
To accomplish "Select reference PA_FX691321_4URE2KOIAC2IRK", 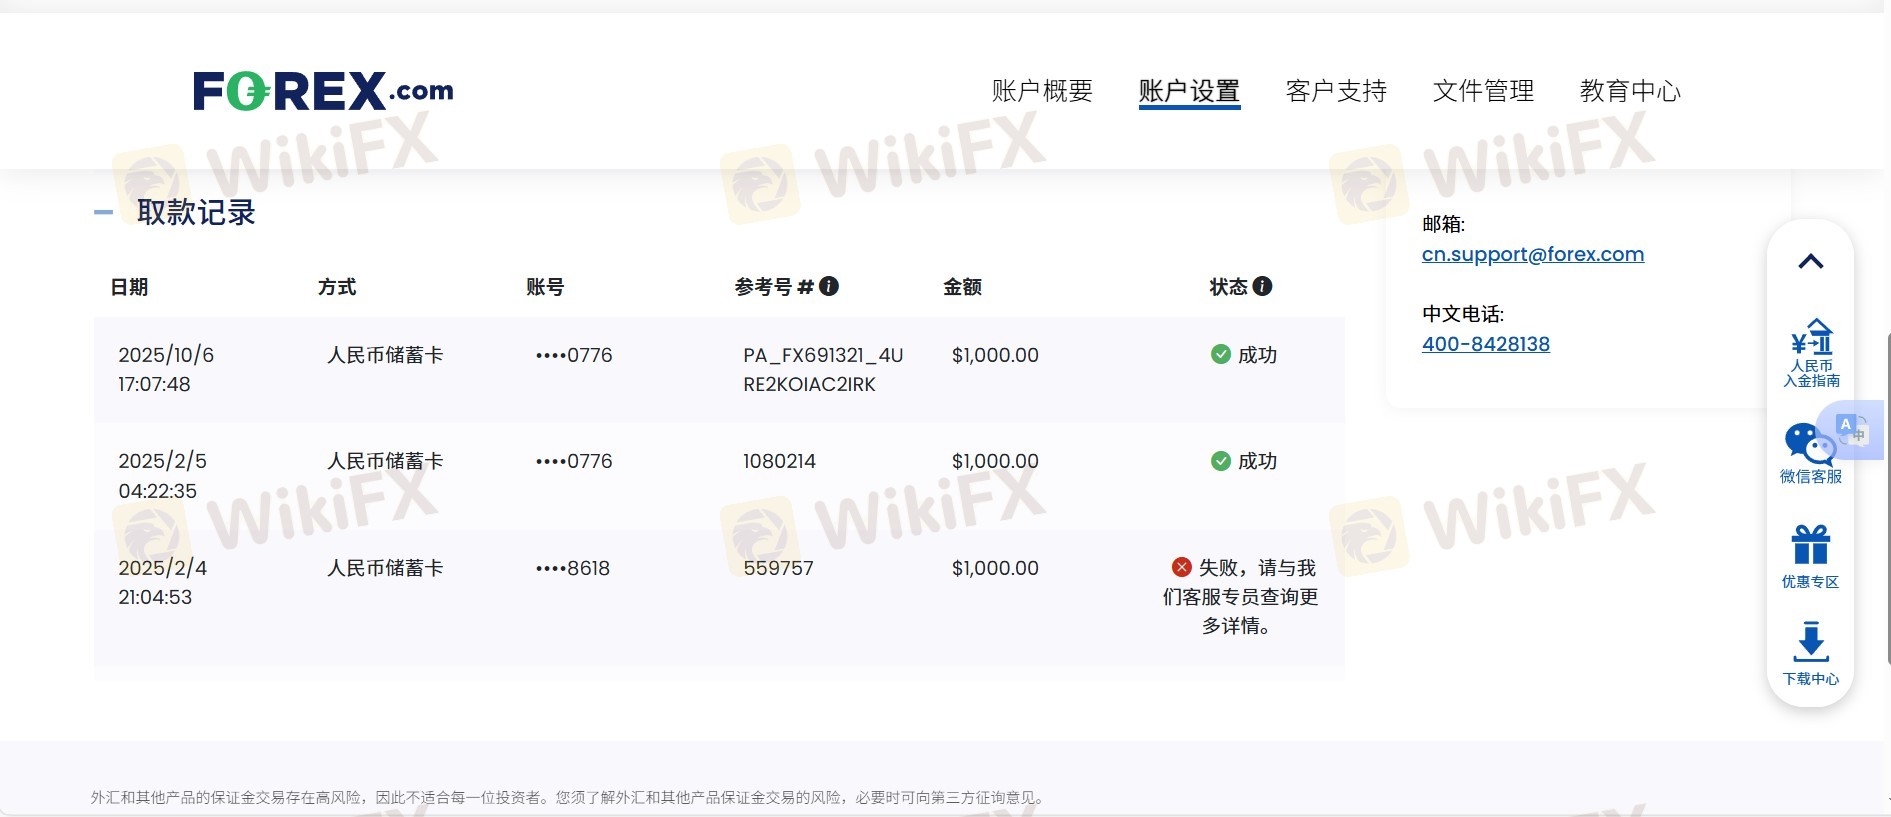I will tap(823, 369).
